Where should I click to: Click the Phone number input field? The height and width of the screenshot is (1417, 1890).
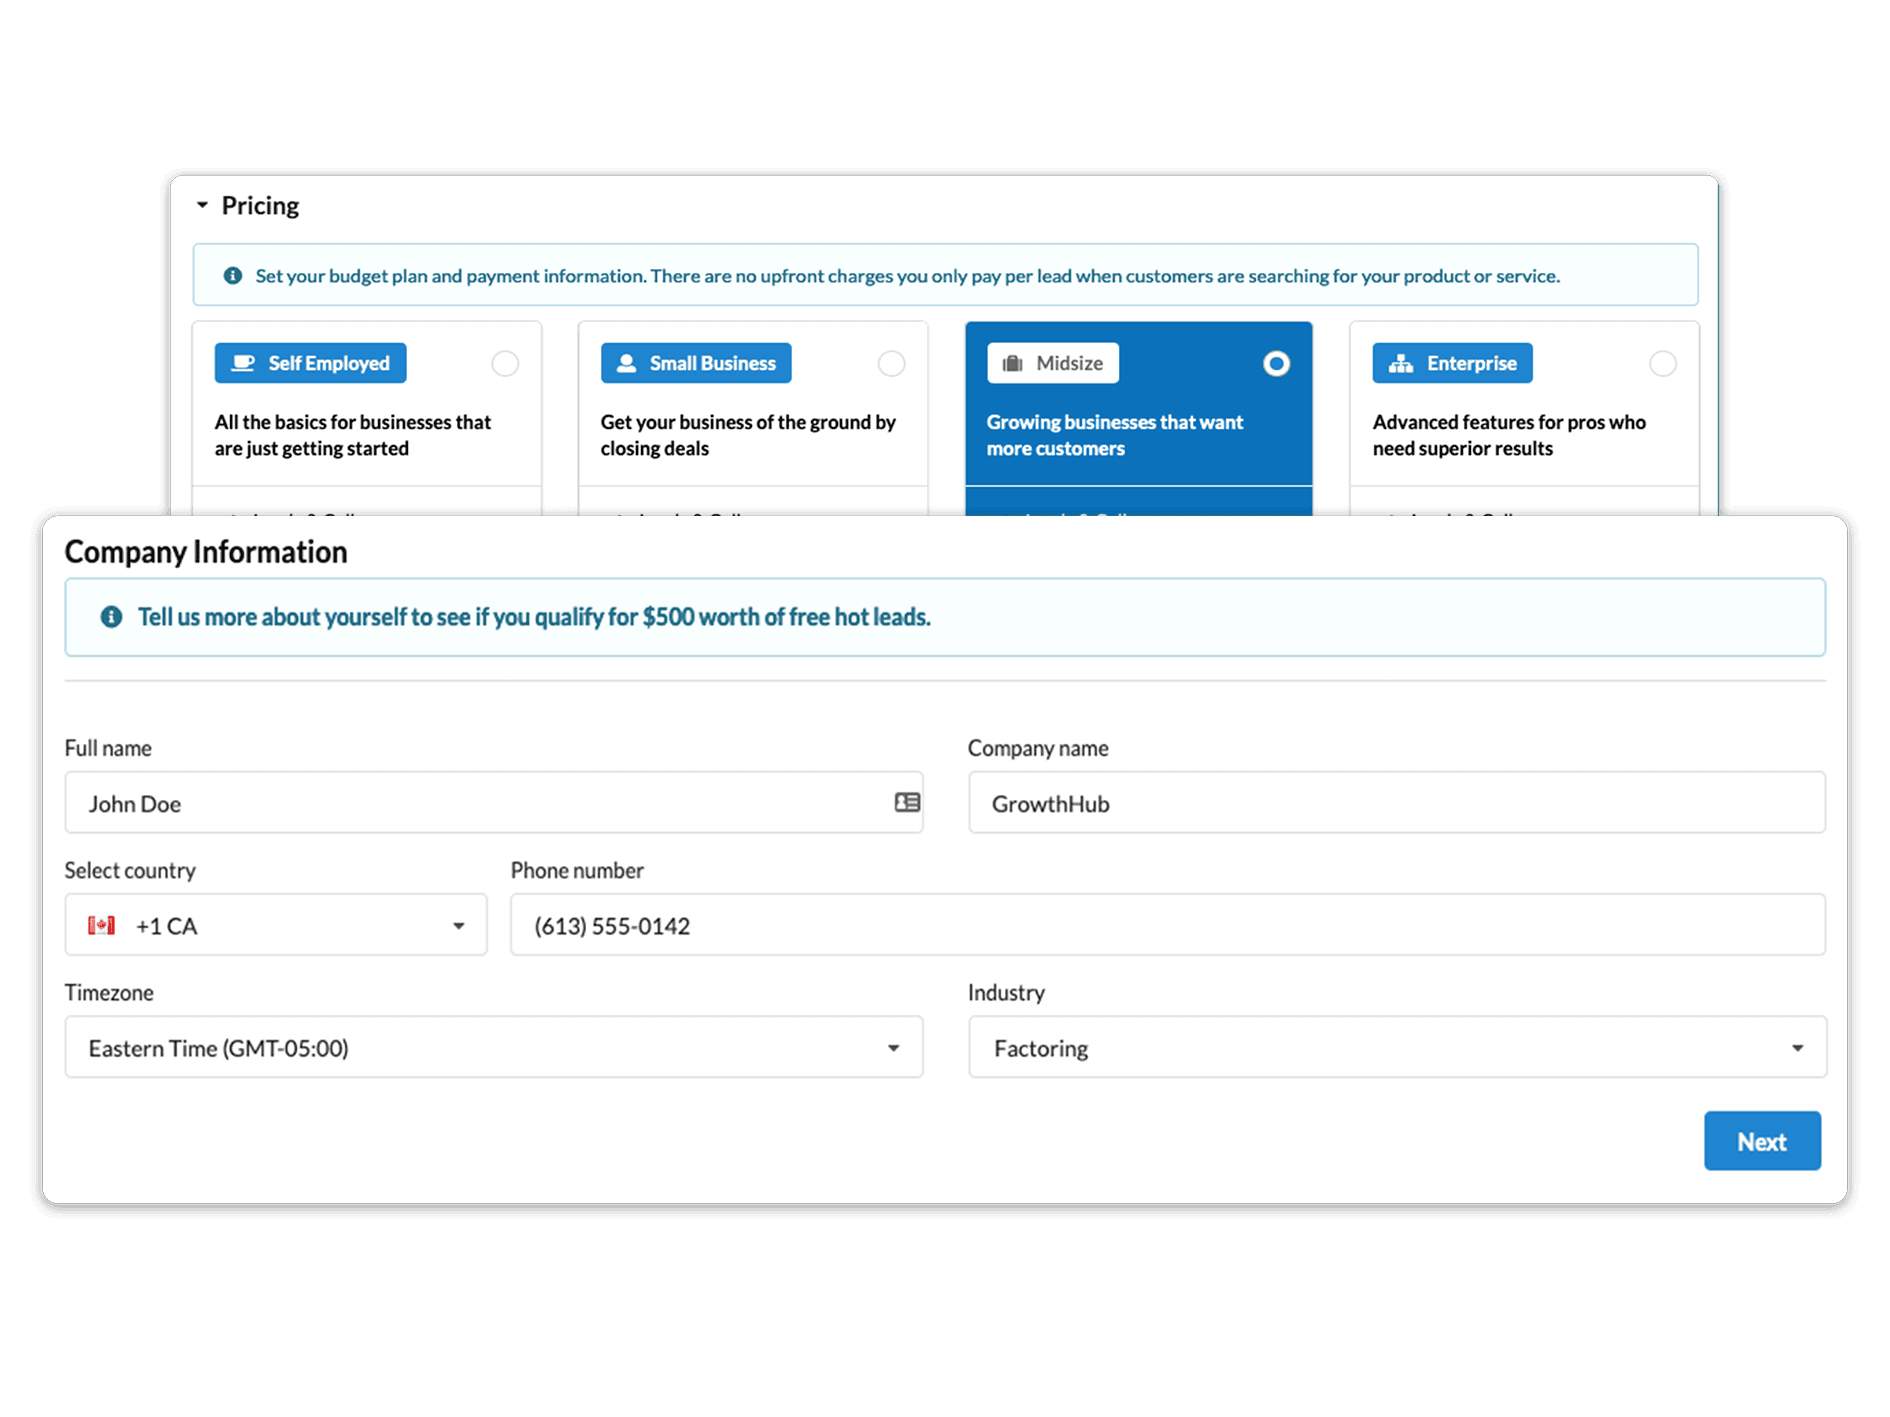click(1167, 925)
